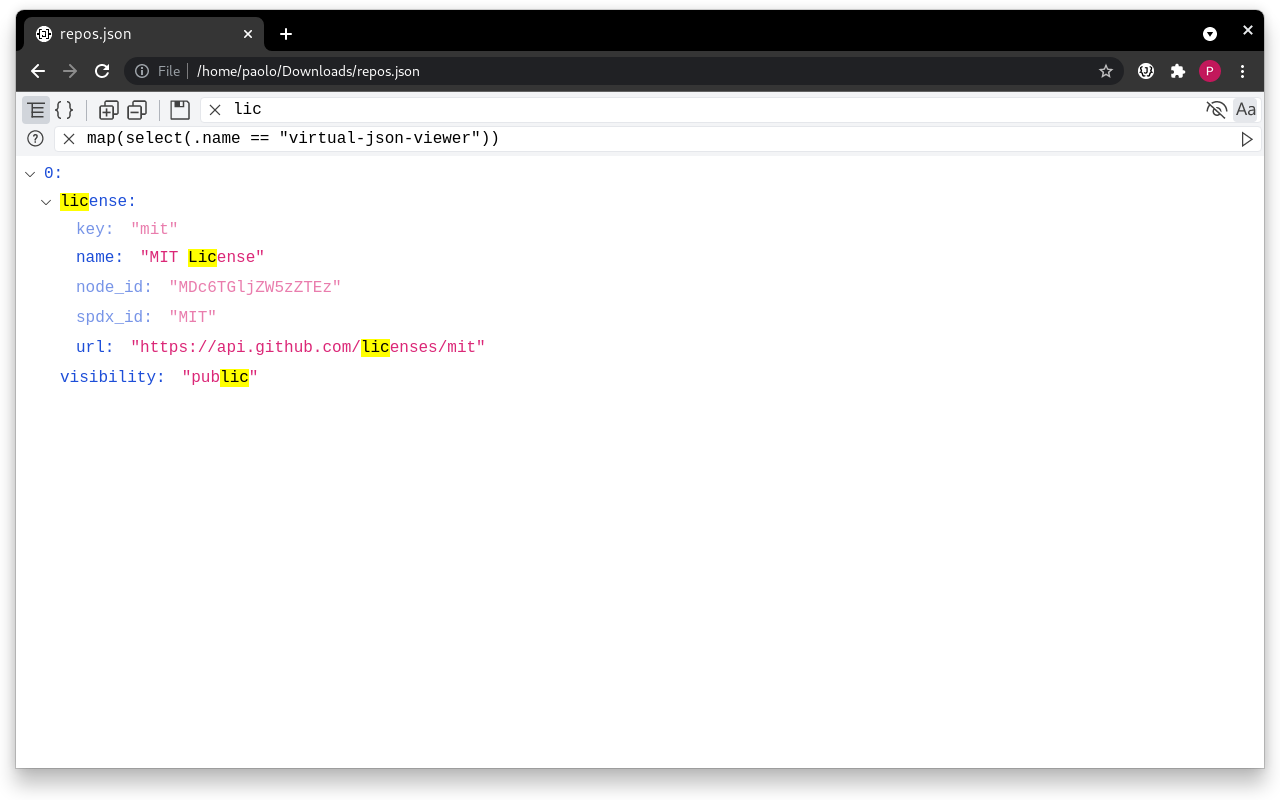The height and width of the screenshot is (800, 1280).
Task: Open the browser extensions puzzle icon
Action: (x=1178, y=71)
